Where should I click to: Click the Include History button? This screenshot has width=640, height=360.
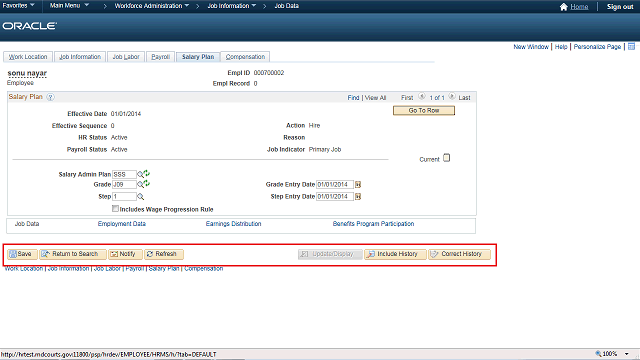395,254
